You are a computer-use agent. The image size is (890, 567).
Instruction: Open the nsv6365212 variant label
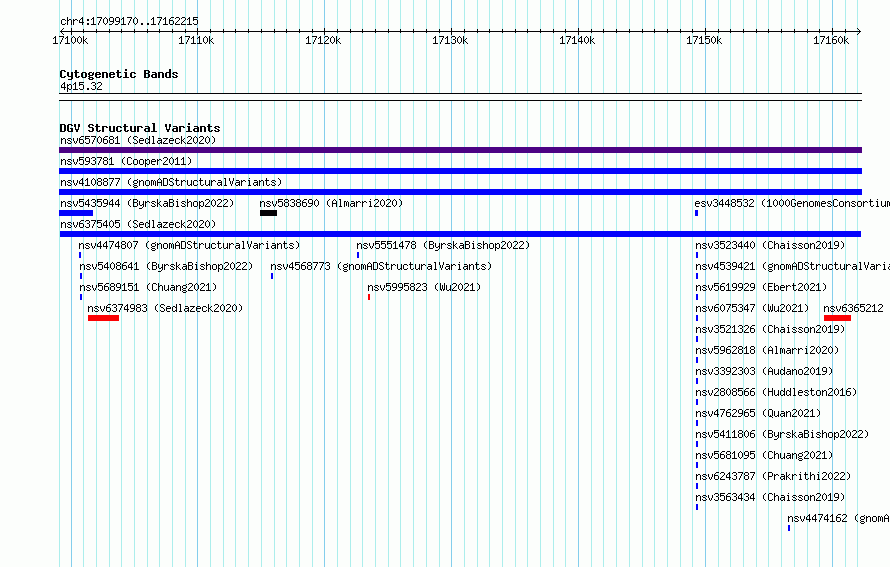[x=853, y=308]
